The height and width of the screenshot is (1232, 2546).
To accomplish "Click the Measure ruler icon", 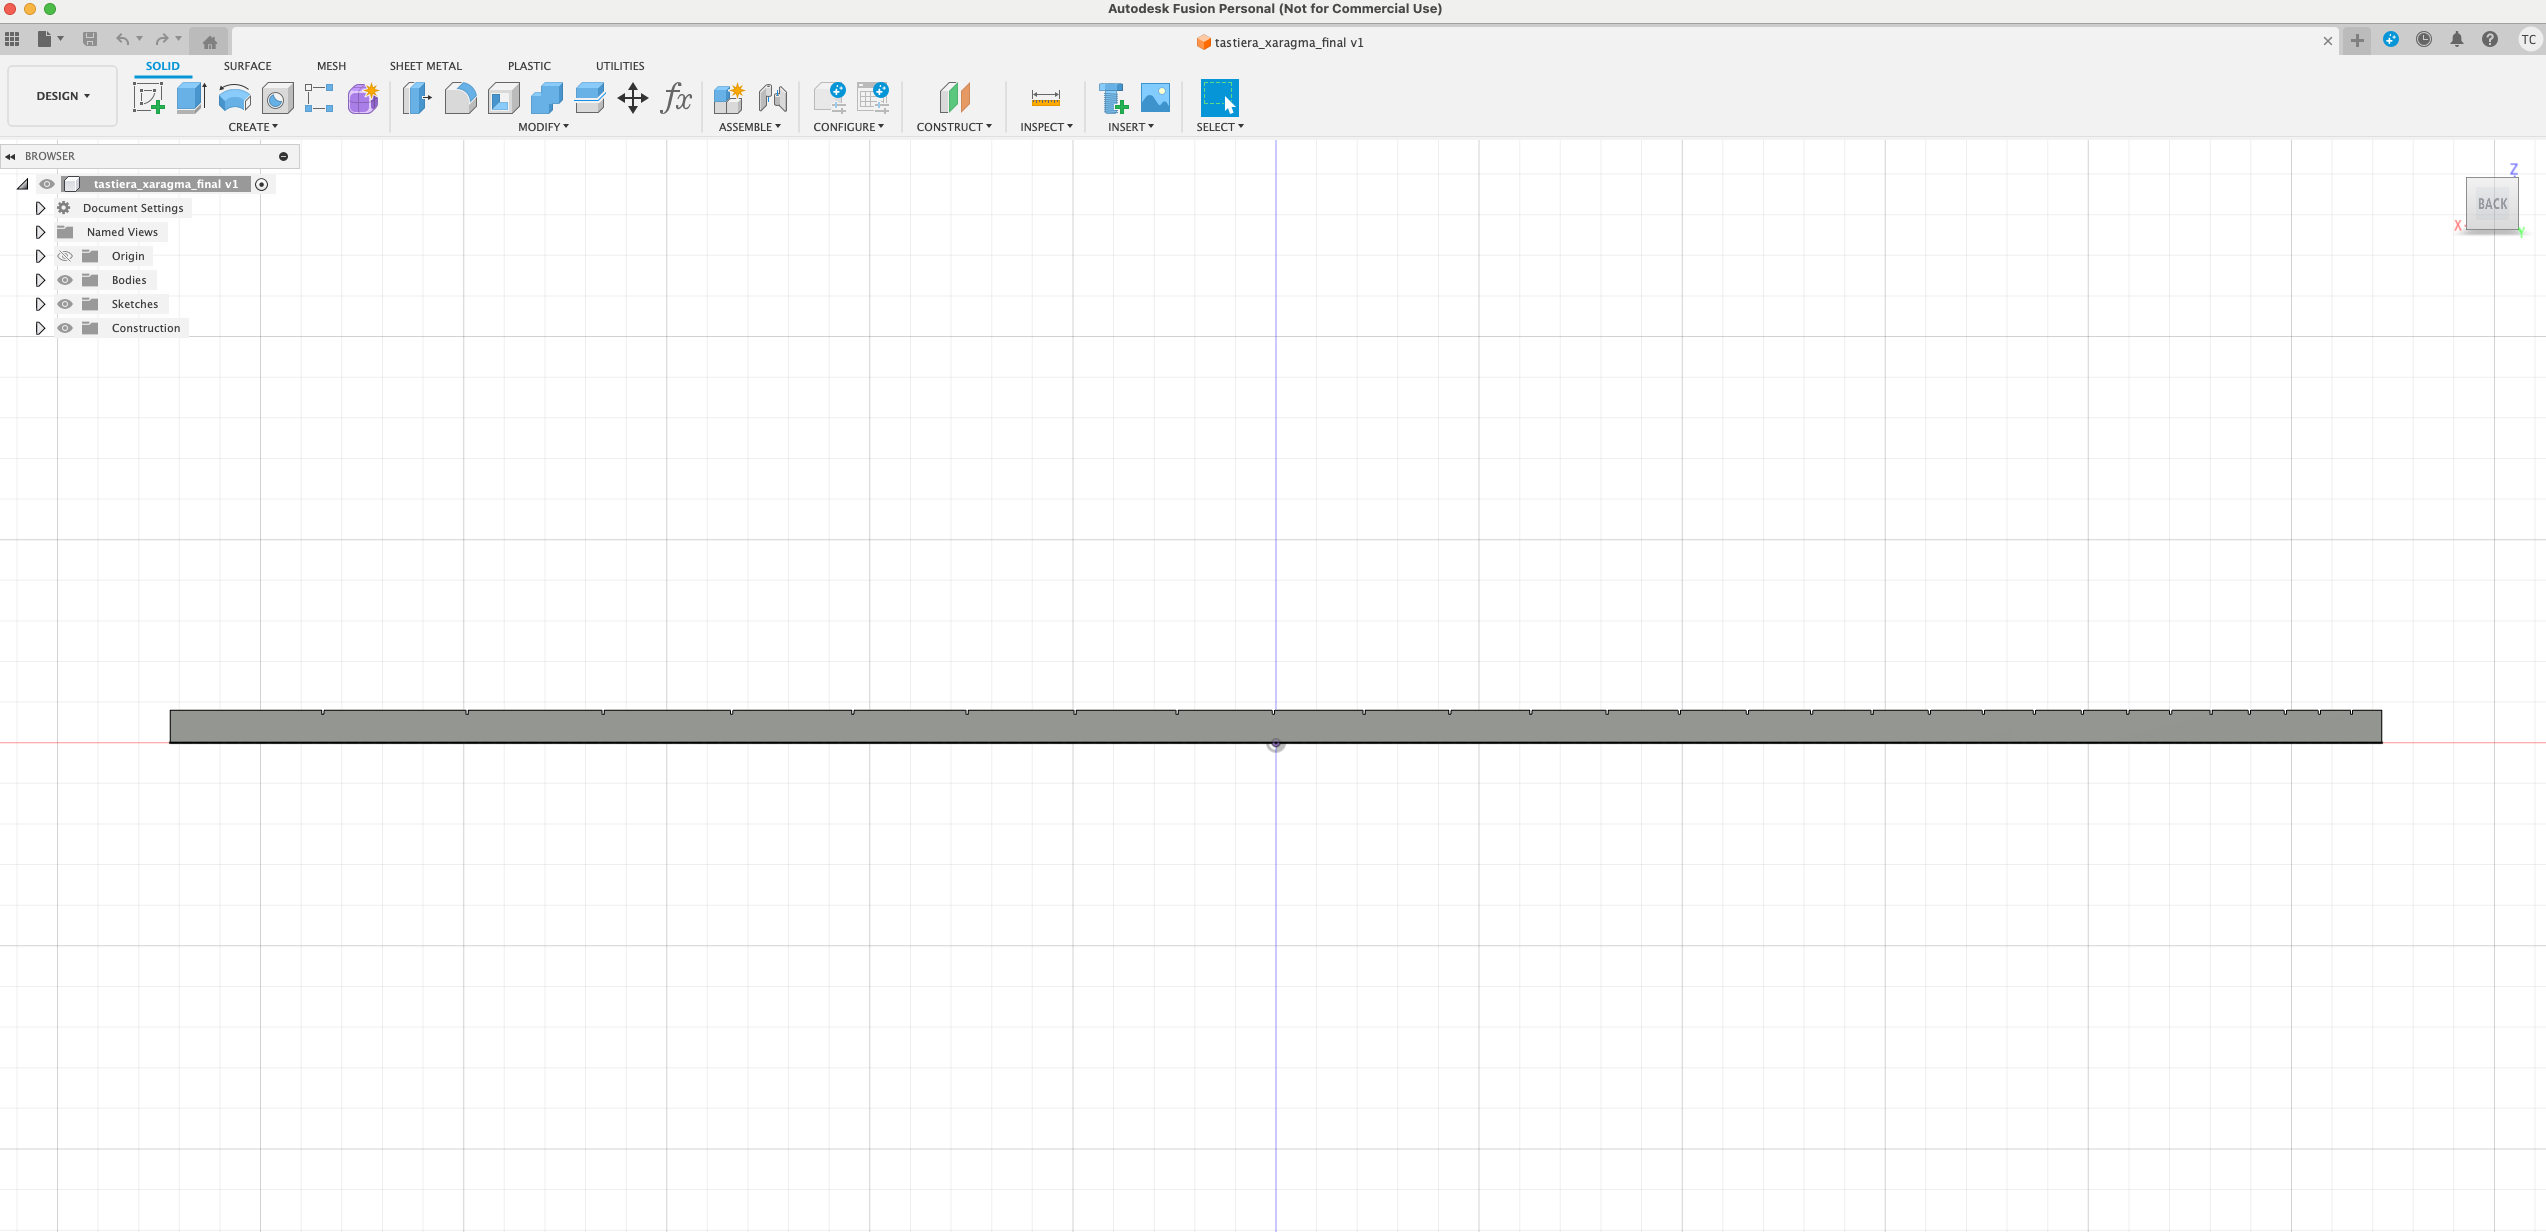I will pyautogui.click(x=1045, y=98).
